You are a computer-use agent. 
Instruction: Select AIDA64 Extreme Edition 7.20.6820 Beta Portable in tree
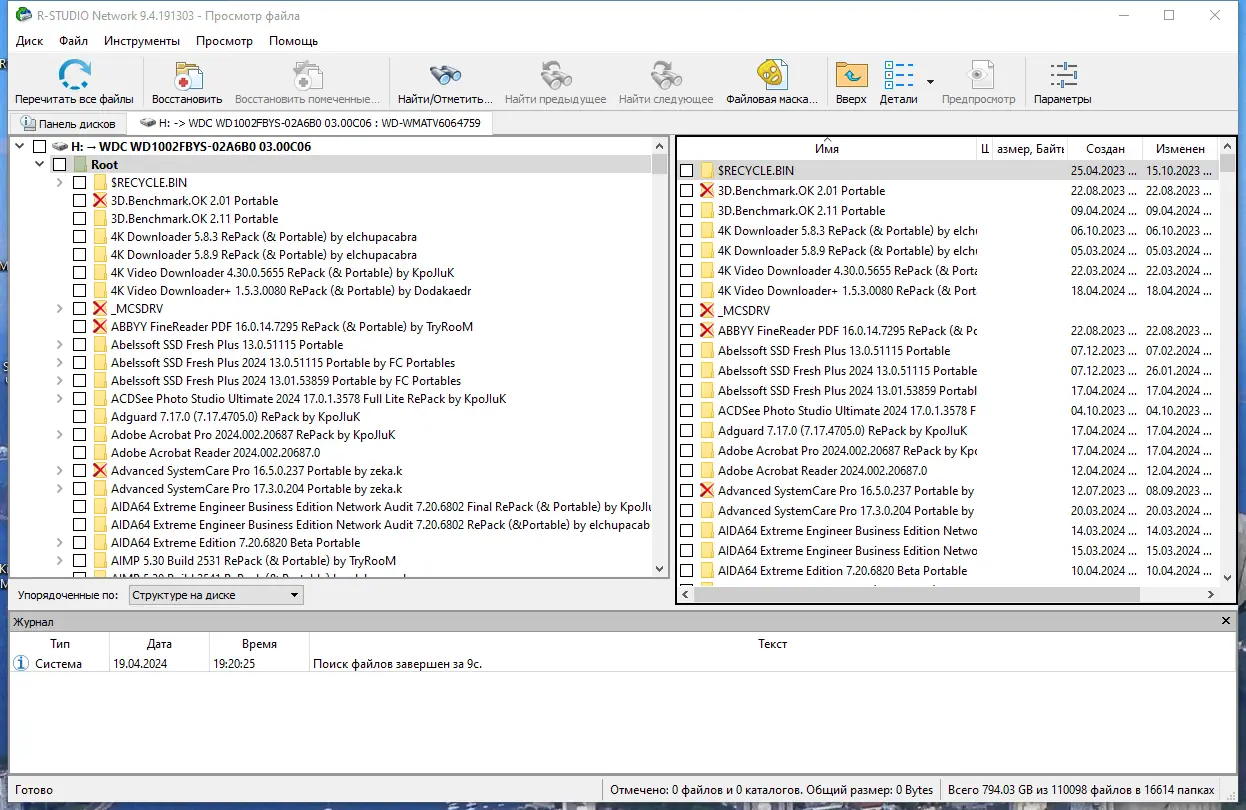(x=235, y=543)
